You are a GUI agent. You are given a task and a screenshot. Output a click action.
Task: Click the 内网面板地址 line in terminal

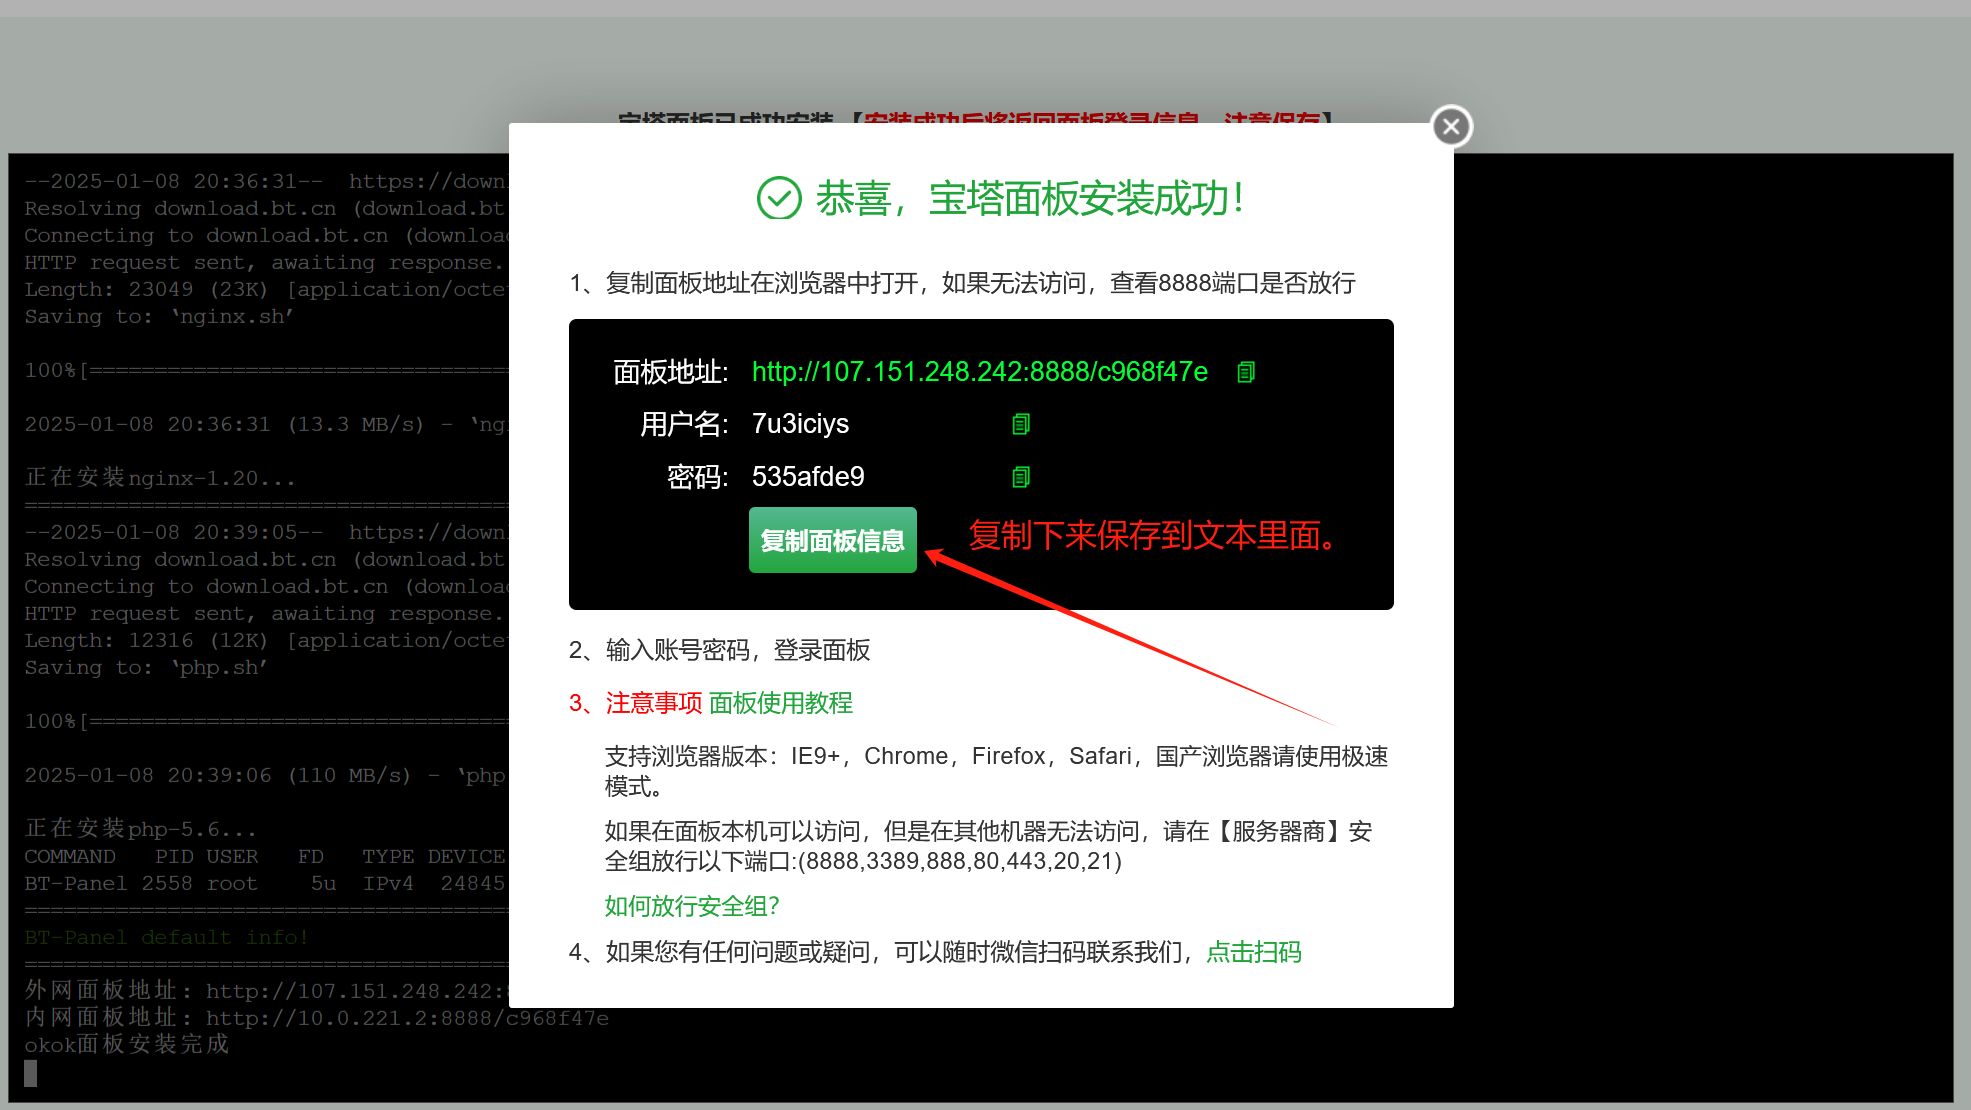pyautogui.click(x=316, y=1018)
